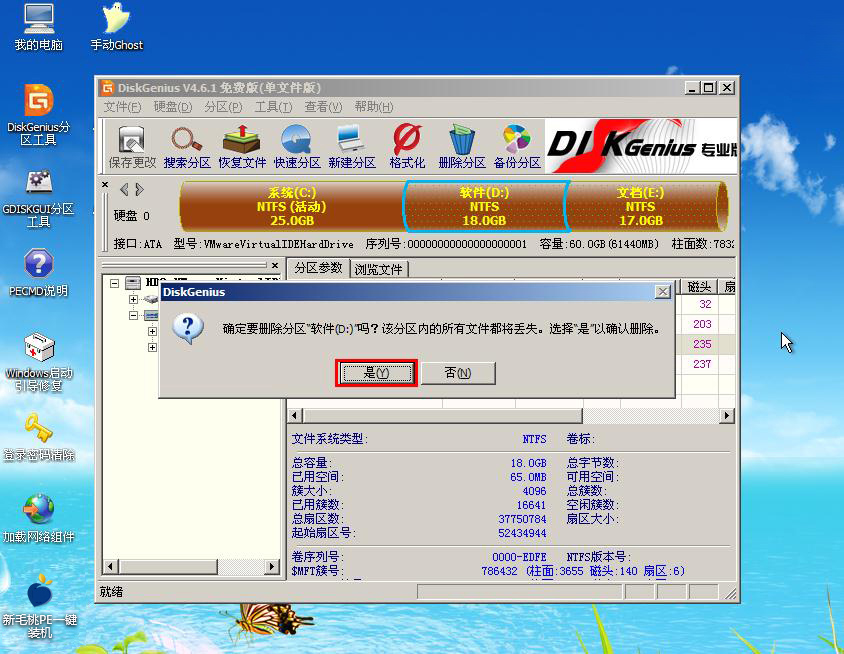
Task: Switch to the Browse Files tab
Action: click(379, 269)
